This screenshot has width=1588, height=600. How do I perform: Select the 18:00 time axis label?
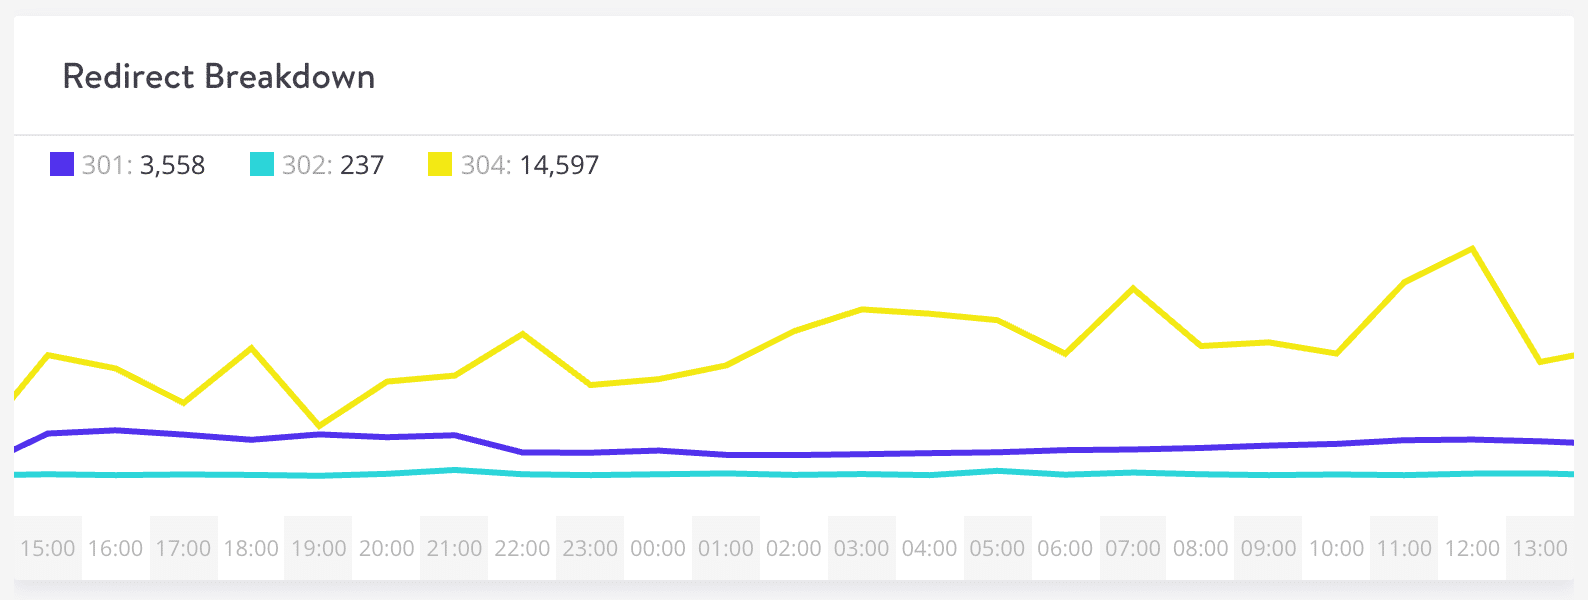point(251,548)
